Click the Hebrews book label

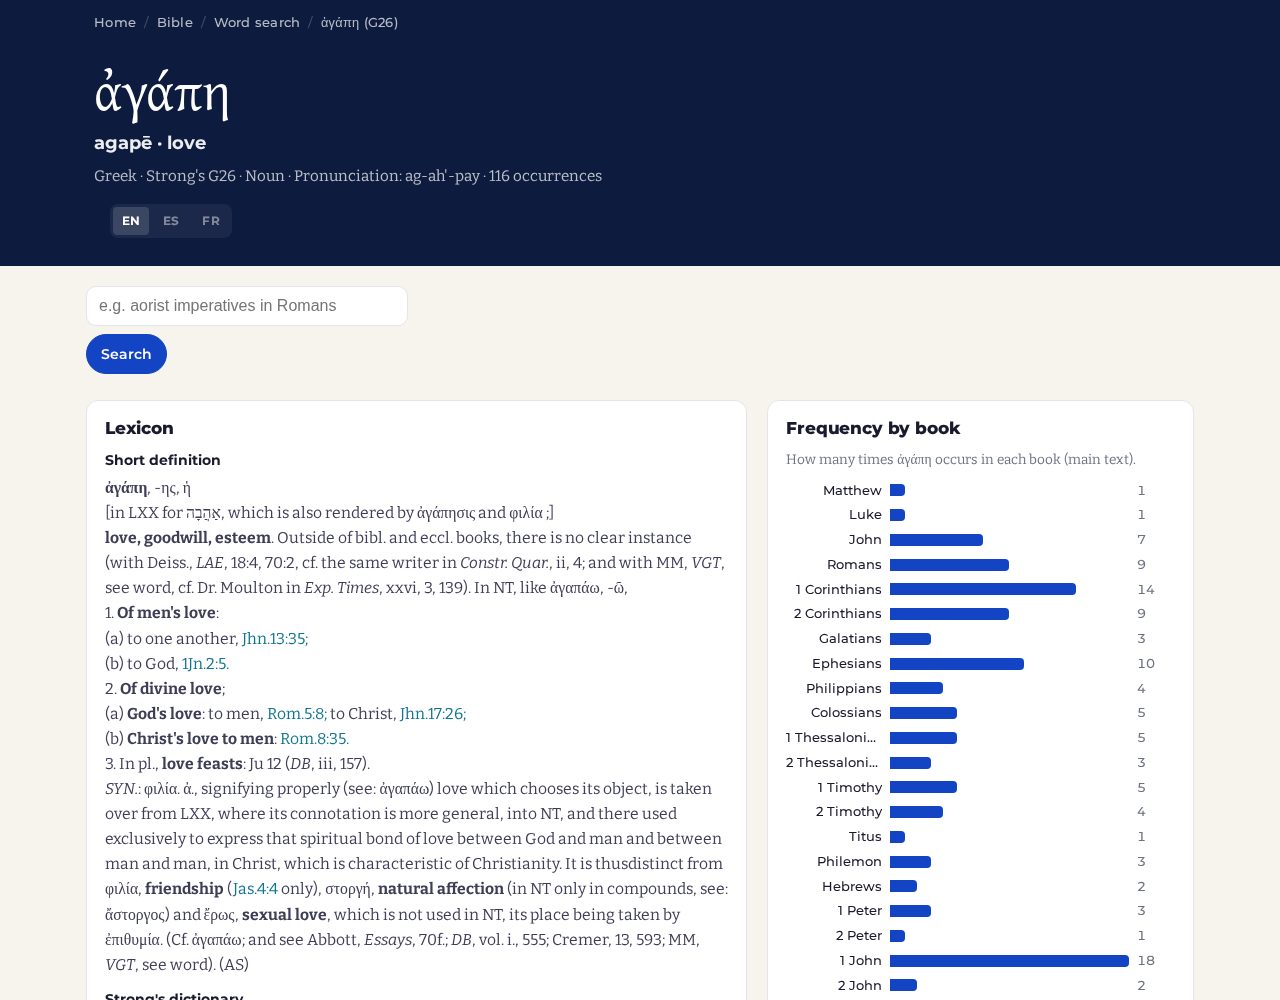pos(852,886)
